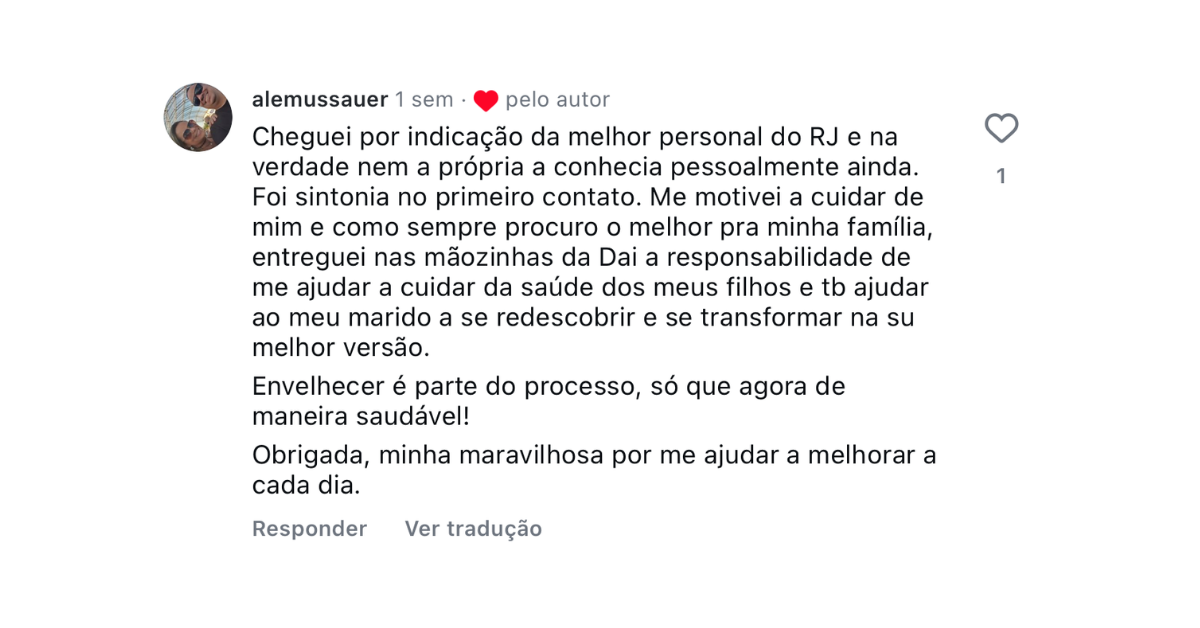Click the line starting 'mim e como sempre'
1200x628 pixels.
pyautogui.click(x=592, y=226)
